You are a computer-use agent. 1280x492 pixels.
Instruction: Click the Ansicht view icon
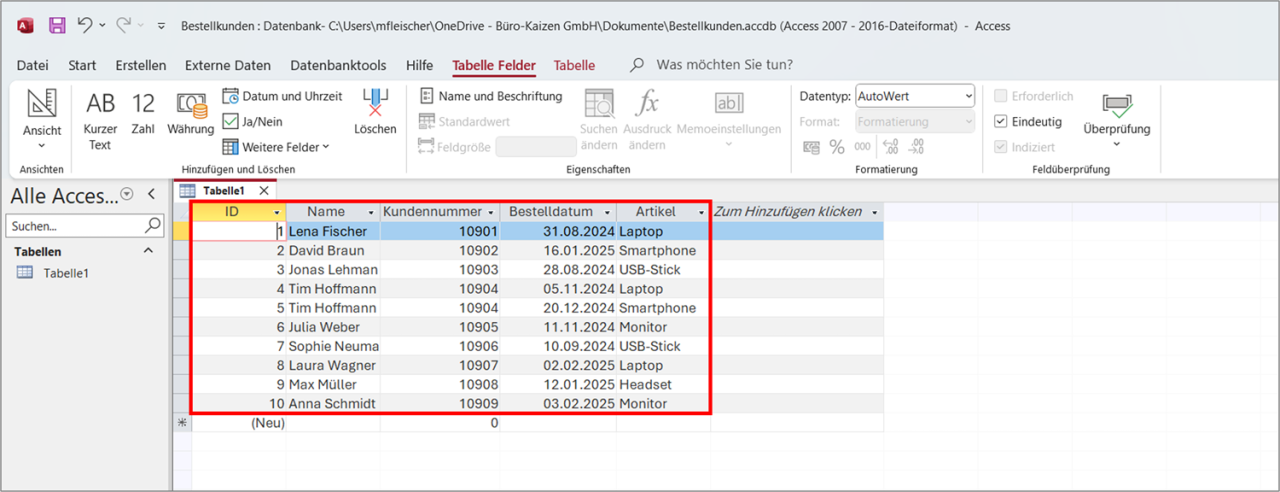pyautogui.click(x=41, y=102)
